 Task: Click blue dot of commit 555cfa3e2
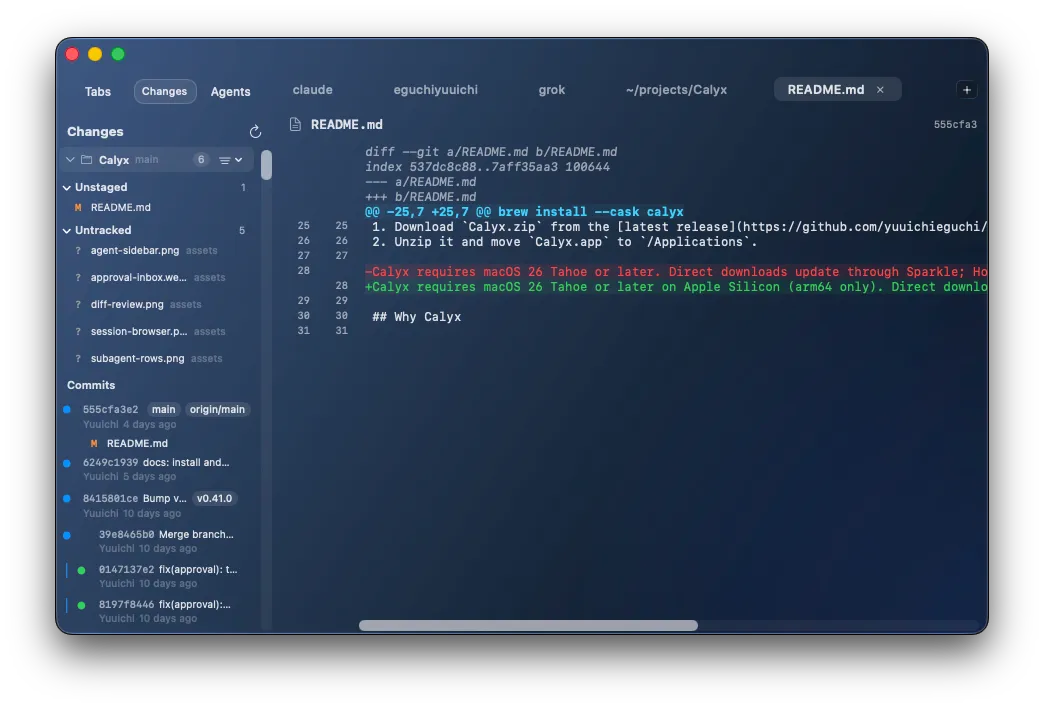coord(67,410)
